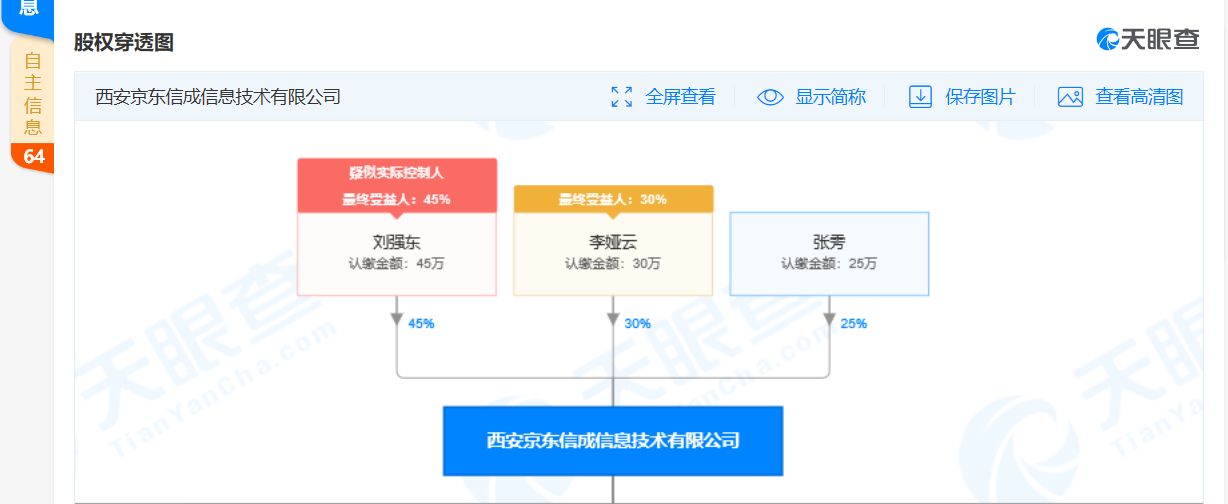Select the 李娅云 shareholder node
This screenshot has width=1228, height=504.
coord(613,254)
